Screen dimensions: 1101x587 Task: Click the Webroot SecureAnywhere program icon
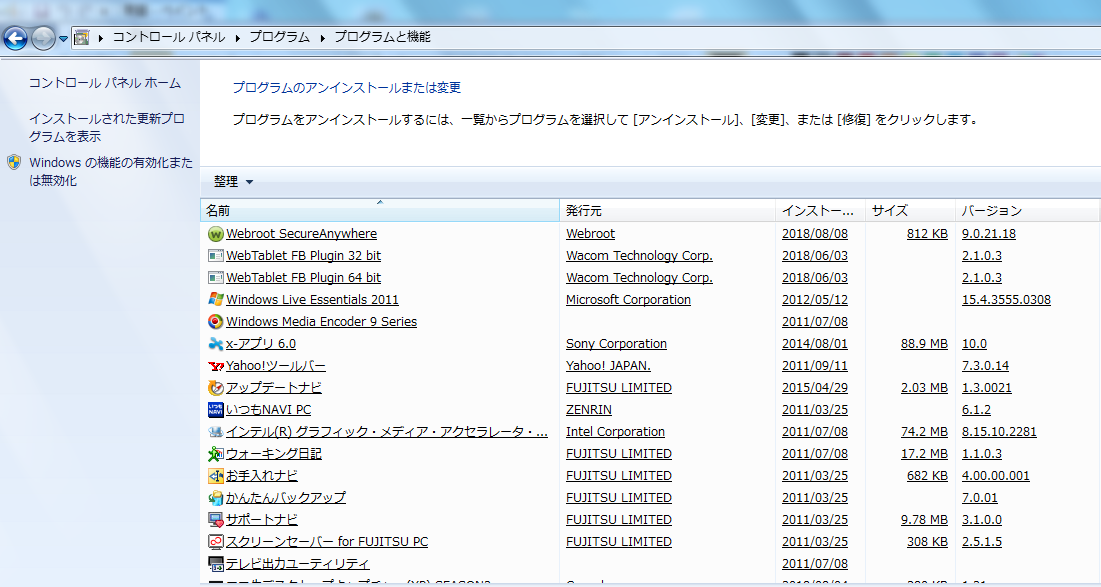tap(216, 234)
